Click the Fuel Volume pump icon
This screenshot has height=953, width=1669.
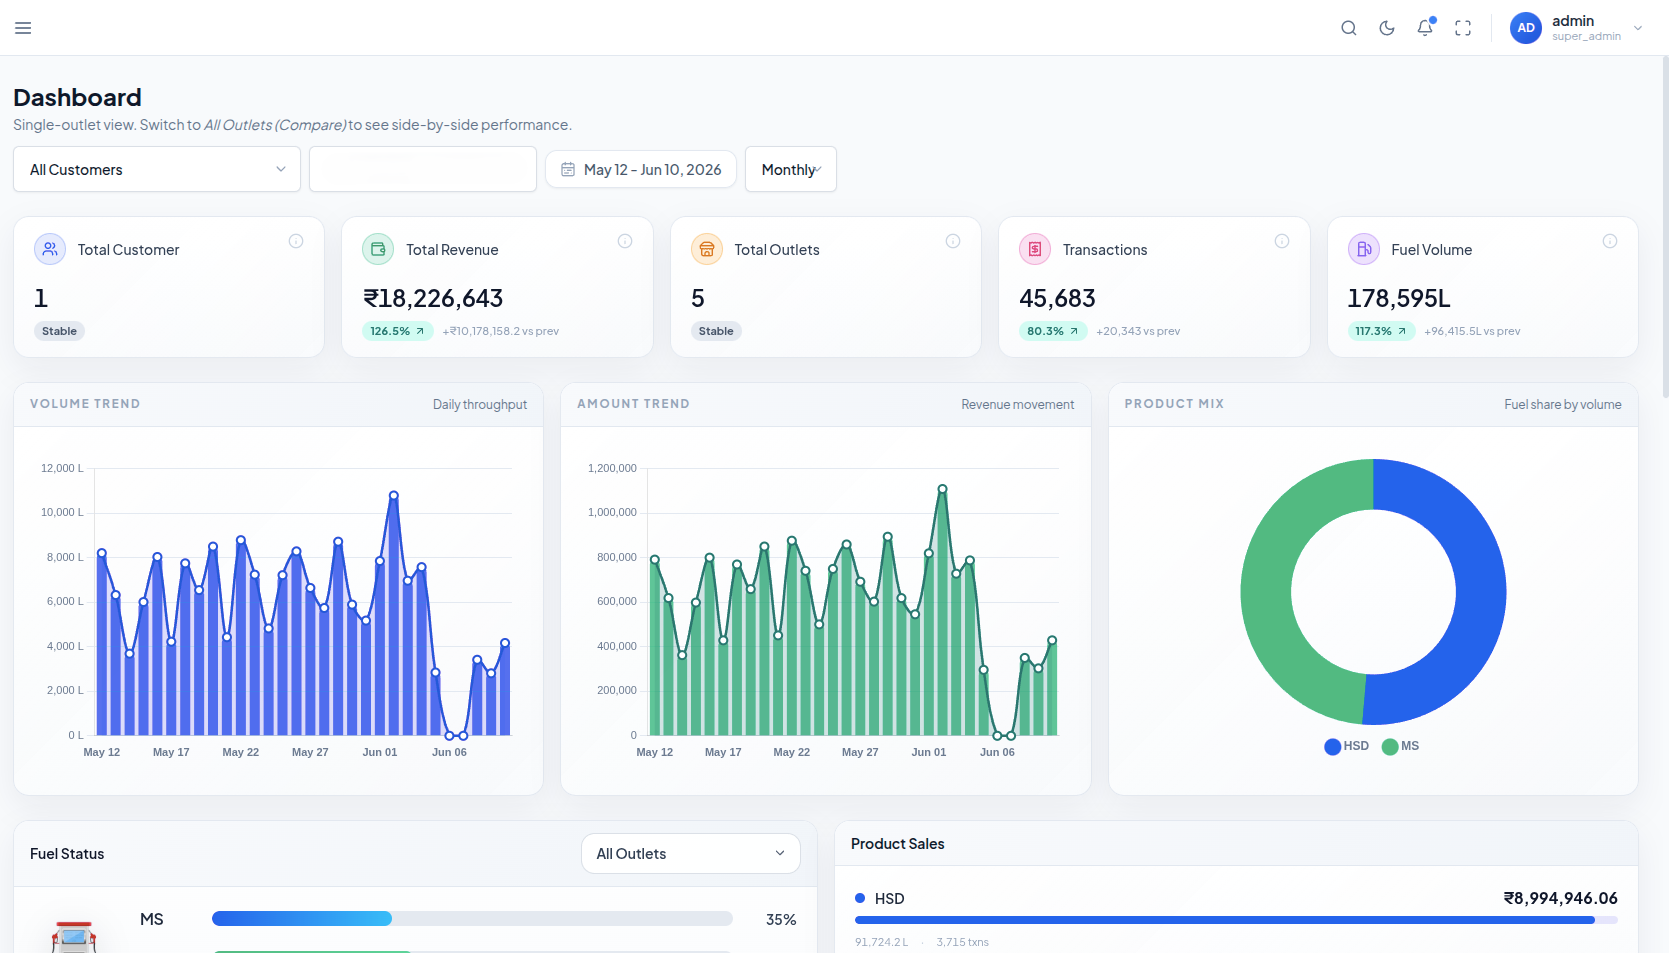point(1364,249)
